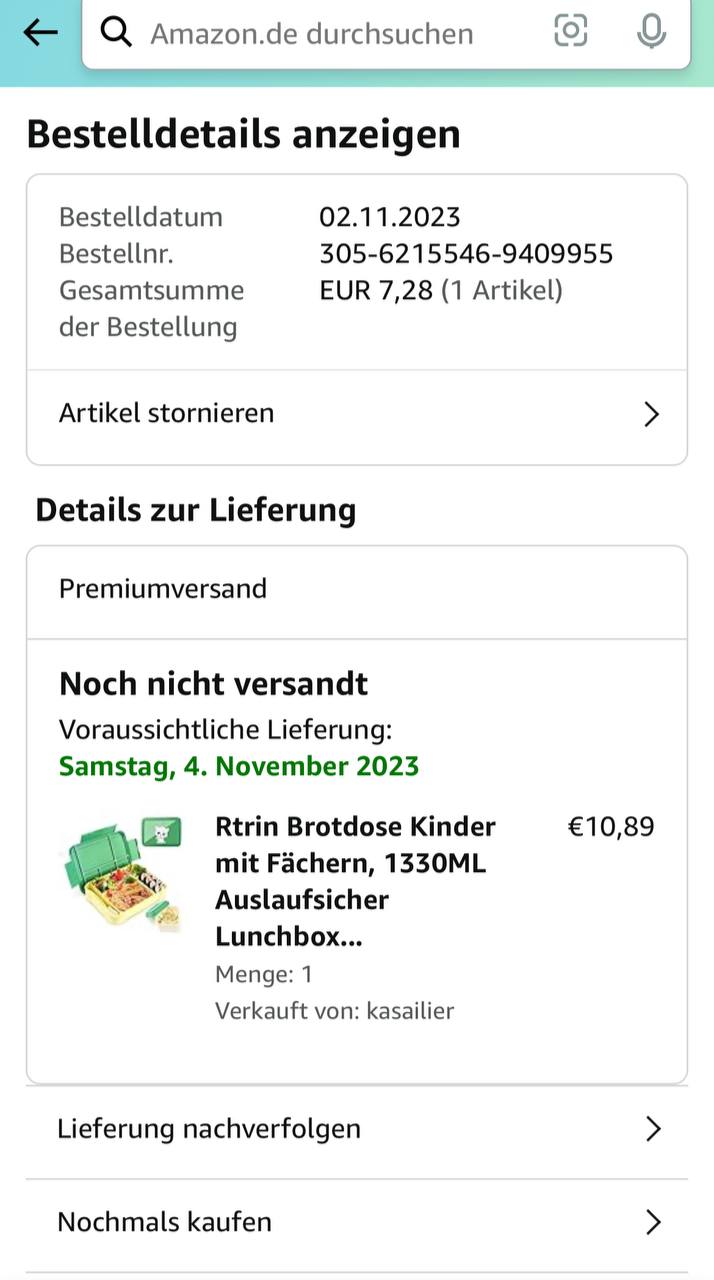Select the Artikel stornieren option
Image resolution: width=714 pixels, height=1280 pixels.
tap(167, 413)
